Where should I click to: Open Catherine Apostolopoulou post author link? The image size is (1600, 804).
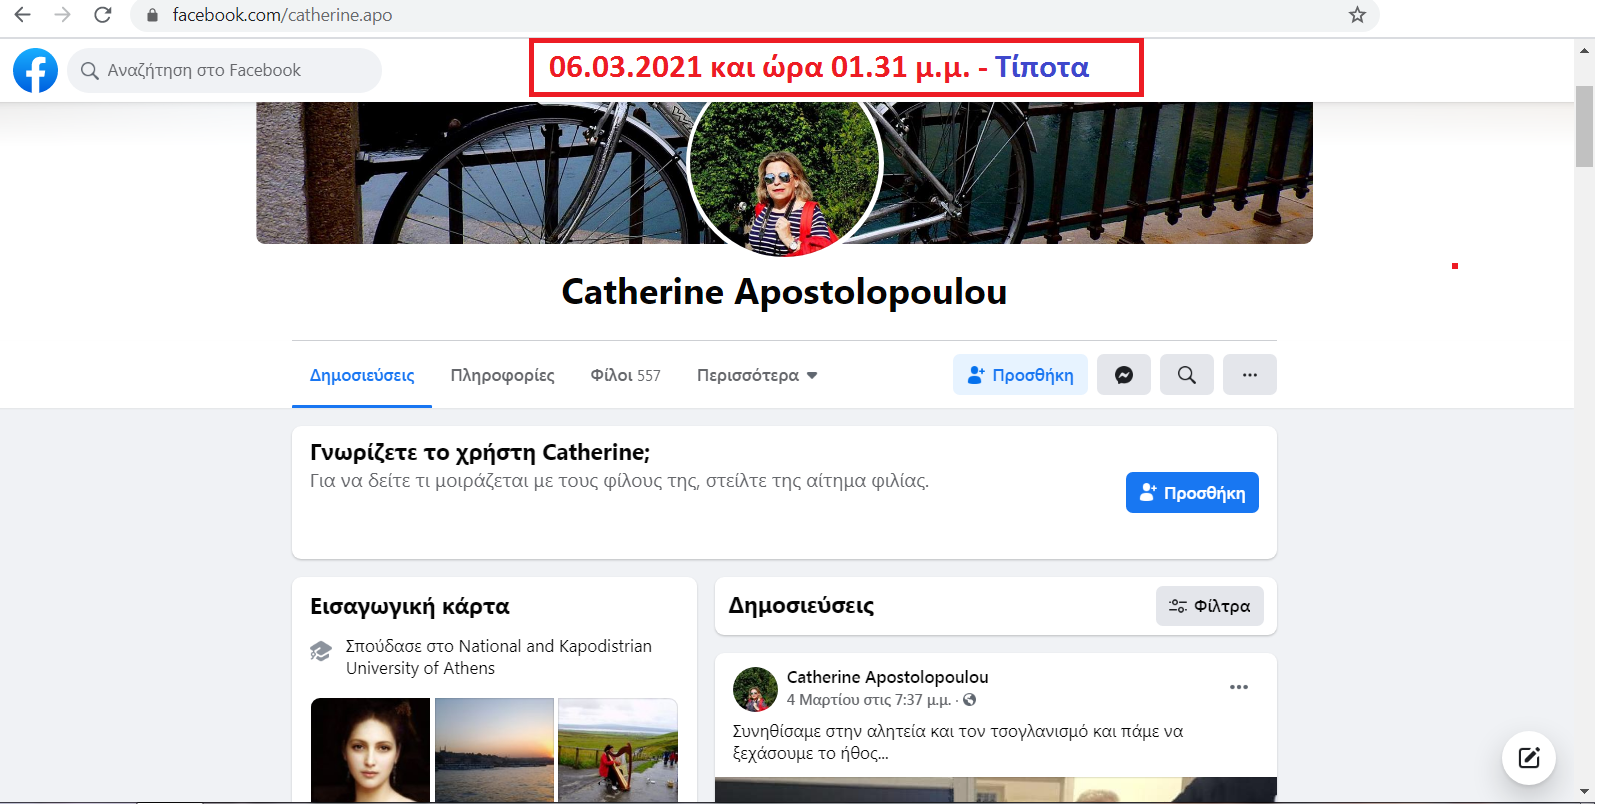pos(887,677)
